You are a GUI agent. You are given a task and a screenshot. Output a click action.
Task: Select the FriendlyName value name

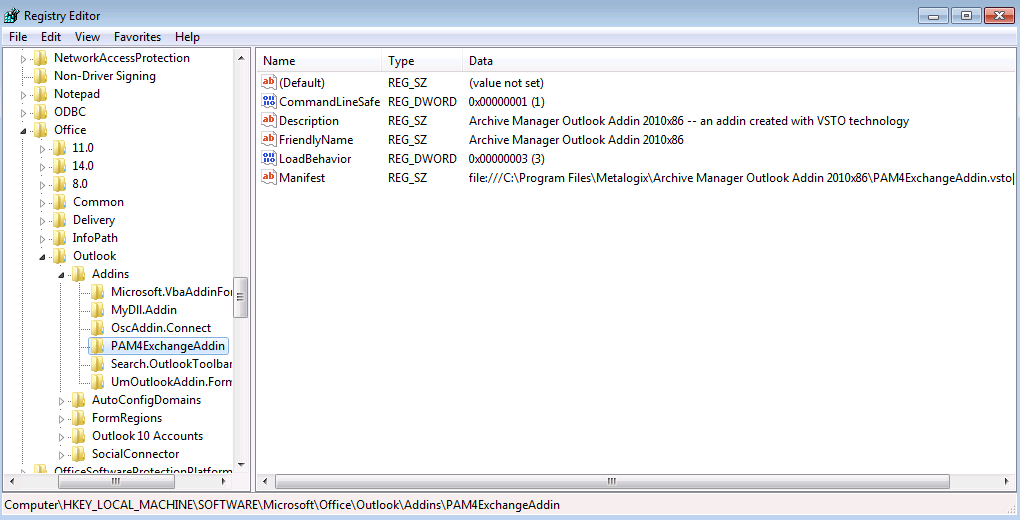[x=316, y=139]
